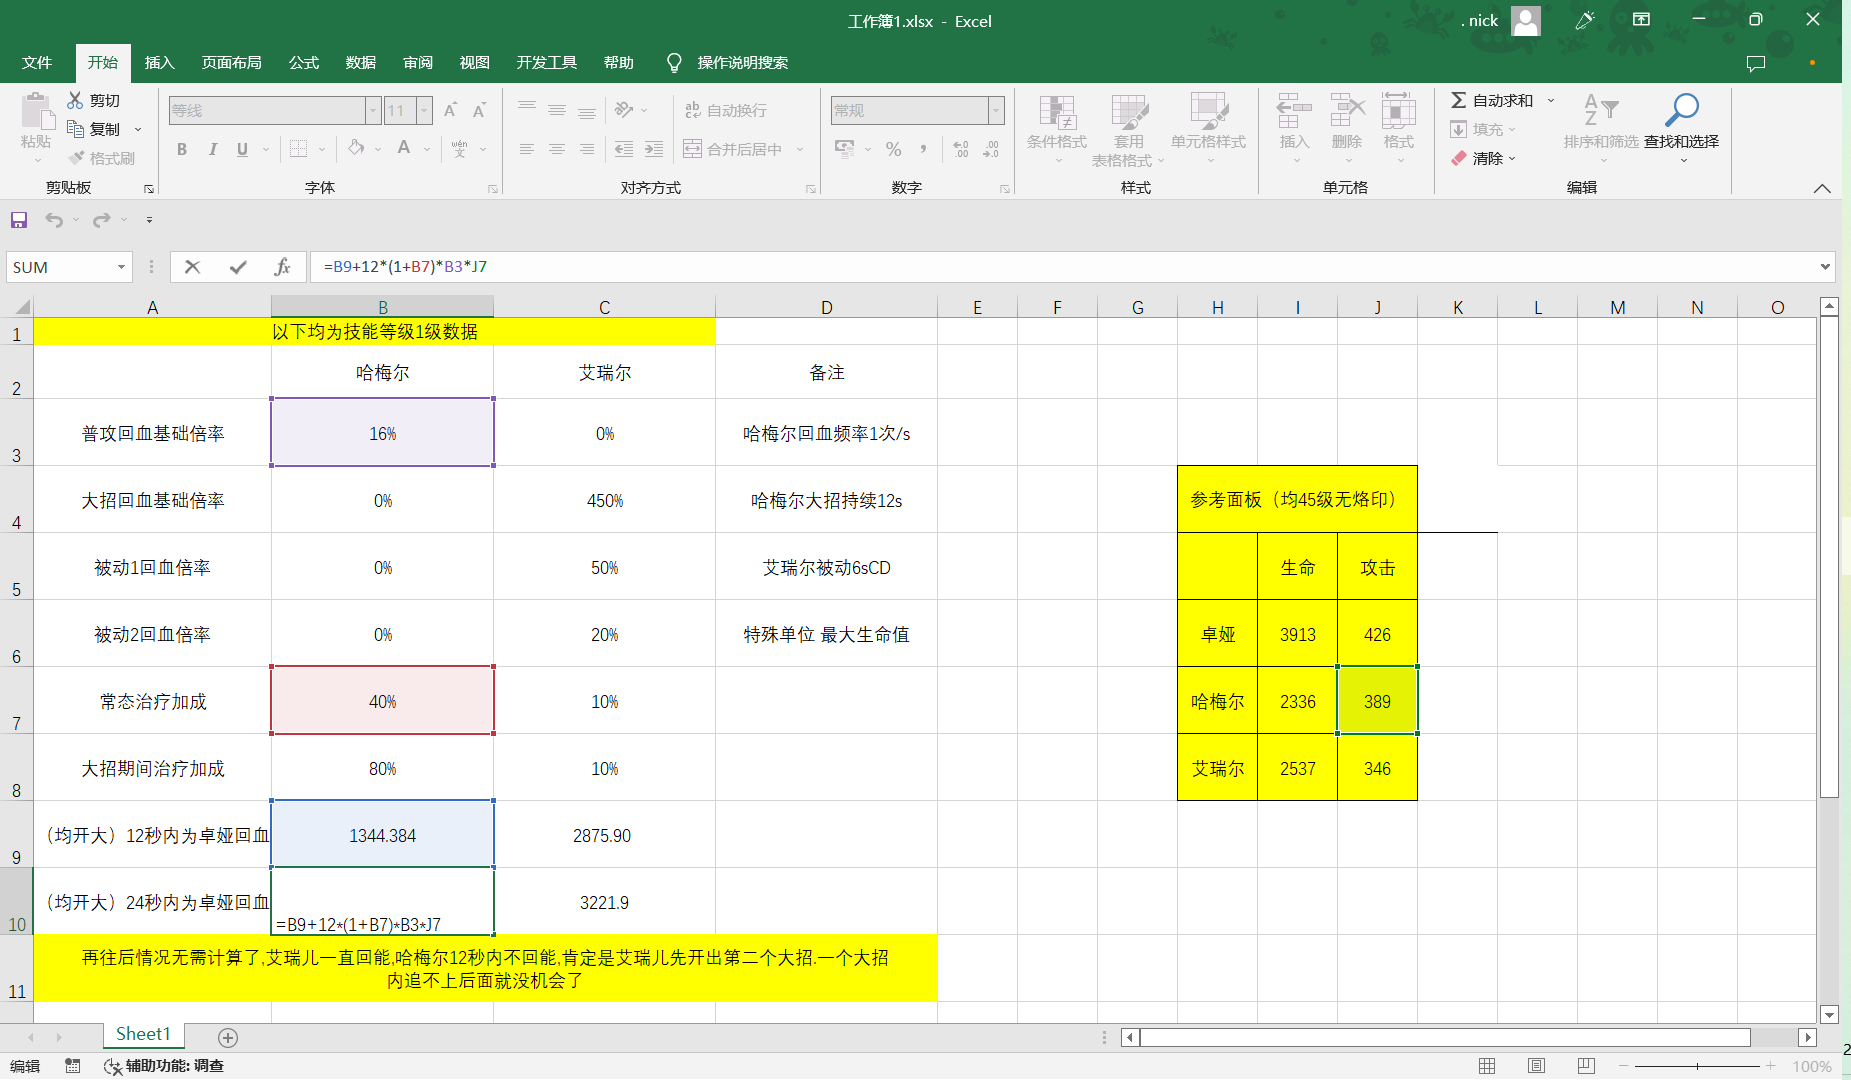1851x1080 pixels.
Task: Open the 插入 ribbon tab
Action: 159,62
